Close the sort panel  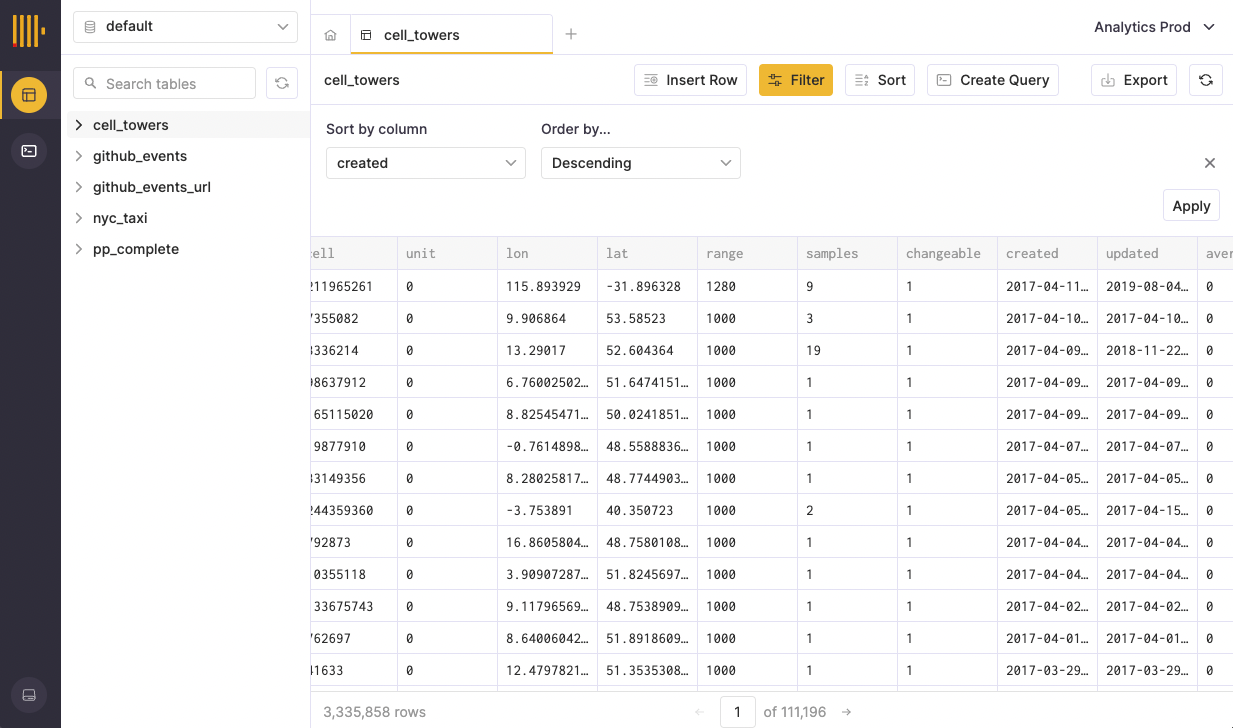[1209, 163]
